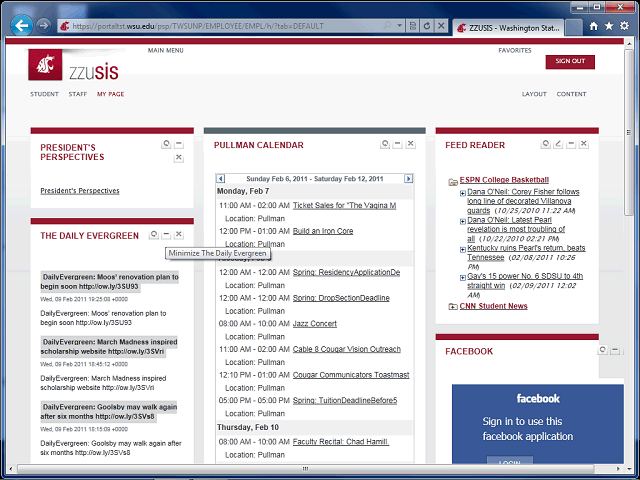The width and height of the screenshot is (640, 480).
Task: Expand CNN Student News folder
Action: (x=453, y=307)
